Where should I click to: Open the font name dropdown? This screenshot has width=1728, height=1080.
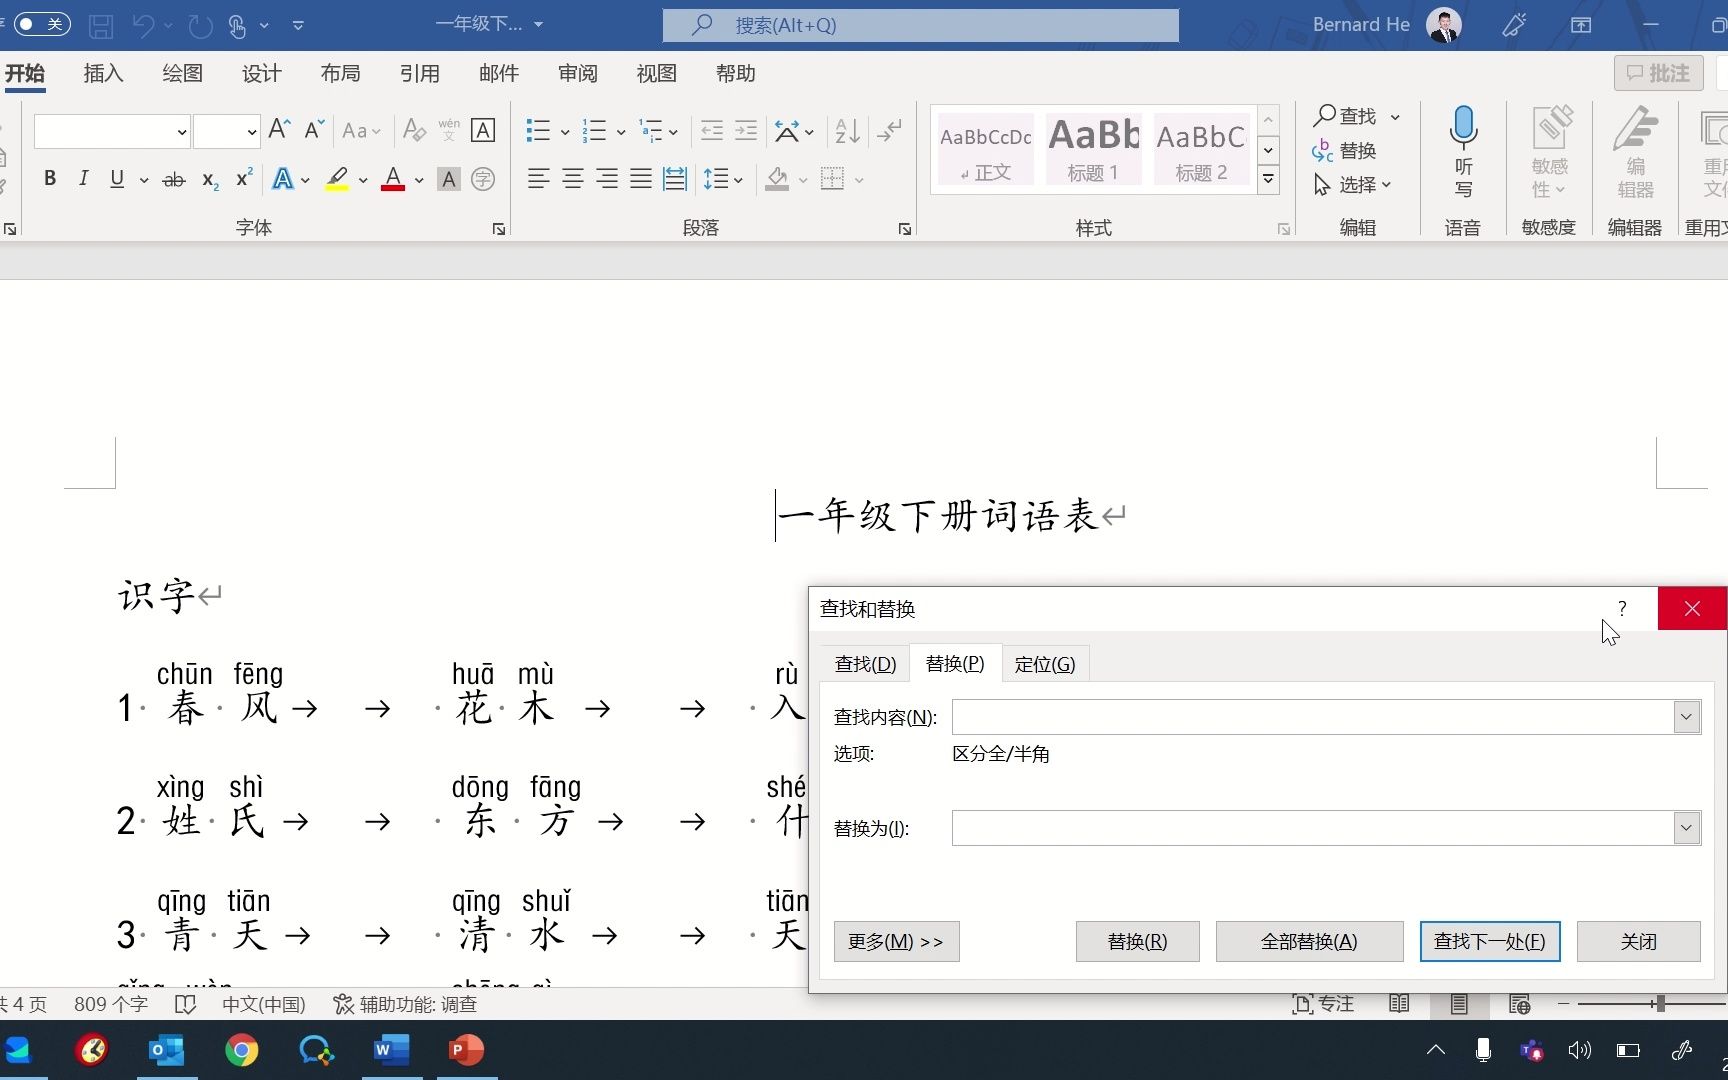pos(181,131)
